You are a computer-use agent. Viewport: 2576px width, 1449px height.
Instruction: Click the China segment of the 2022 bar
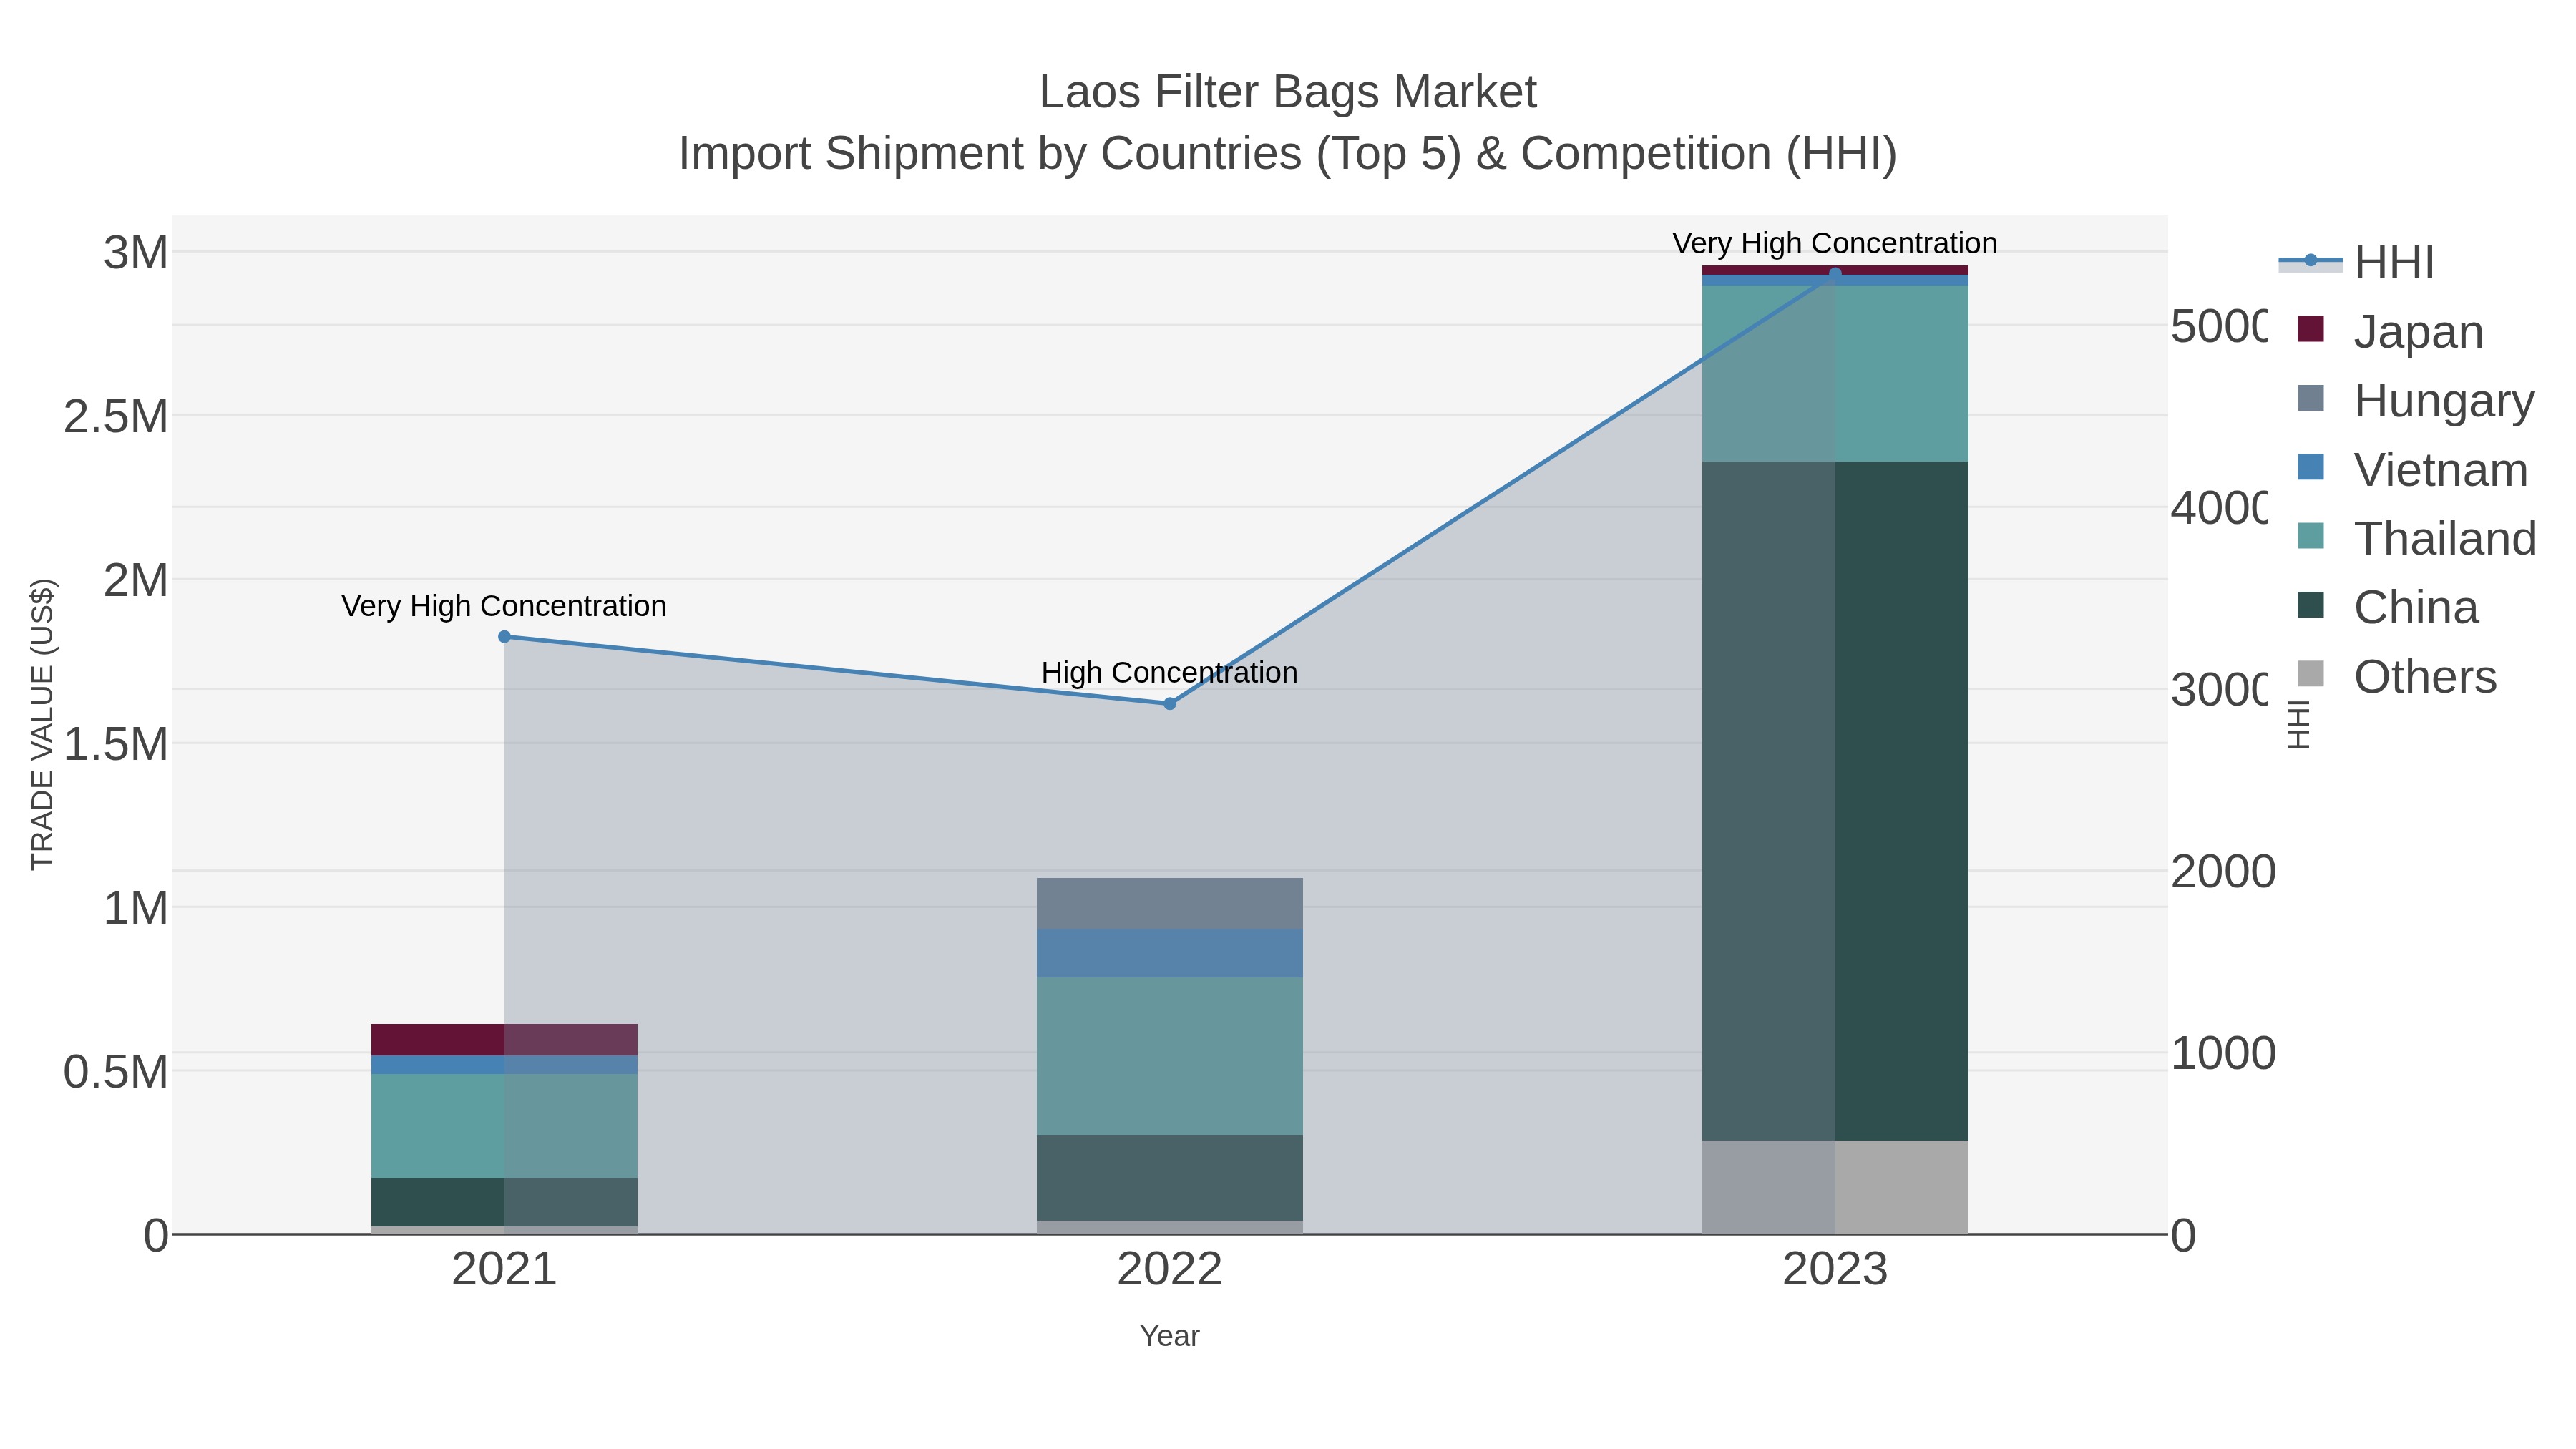click(x=1170, y=1178)
